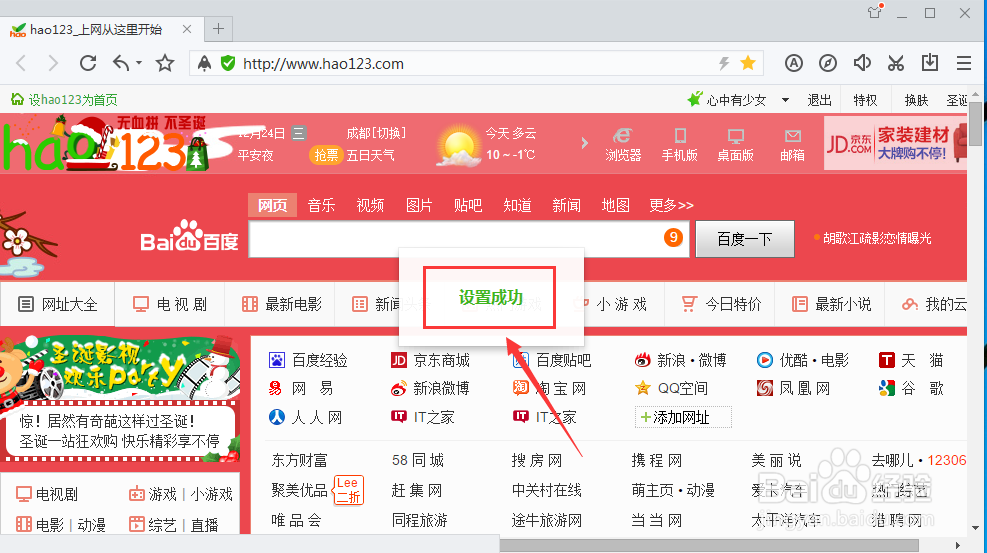Open the 网址大全 nav item
987x553 pixels.
[x=57, y=304]
